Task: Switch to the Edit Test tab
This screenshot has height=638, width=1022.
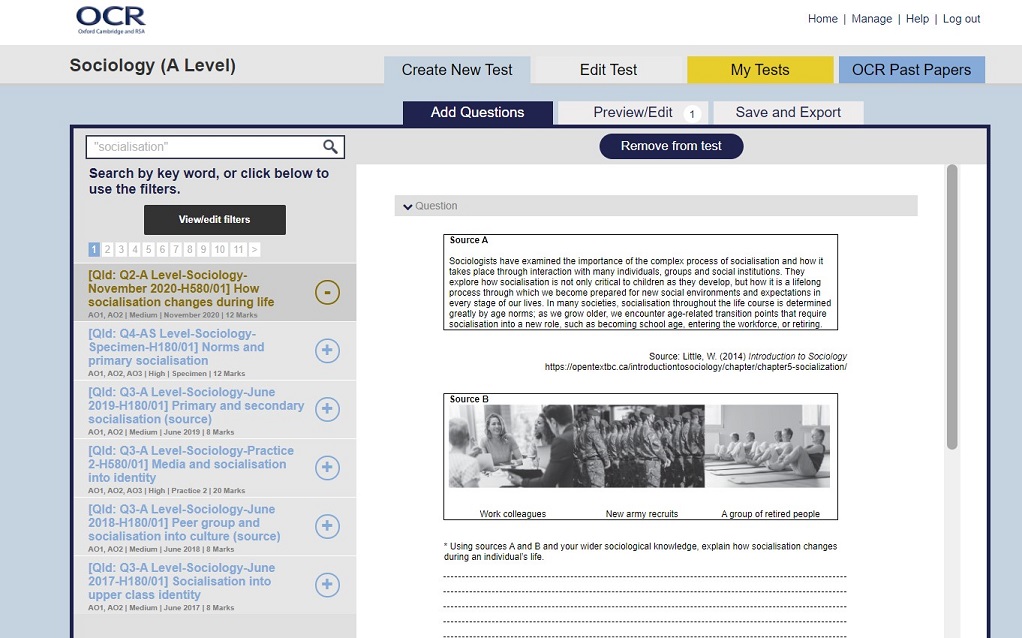Action: tap(608, 70)
